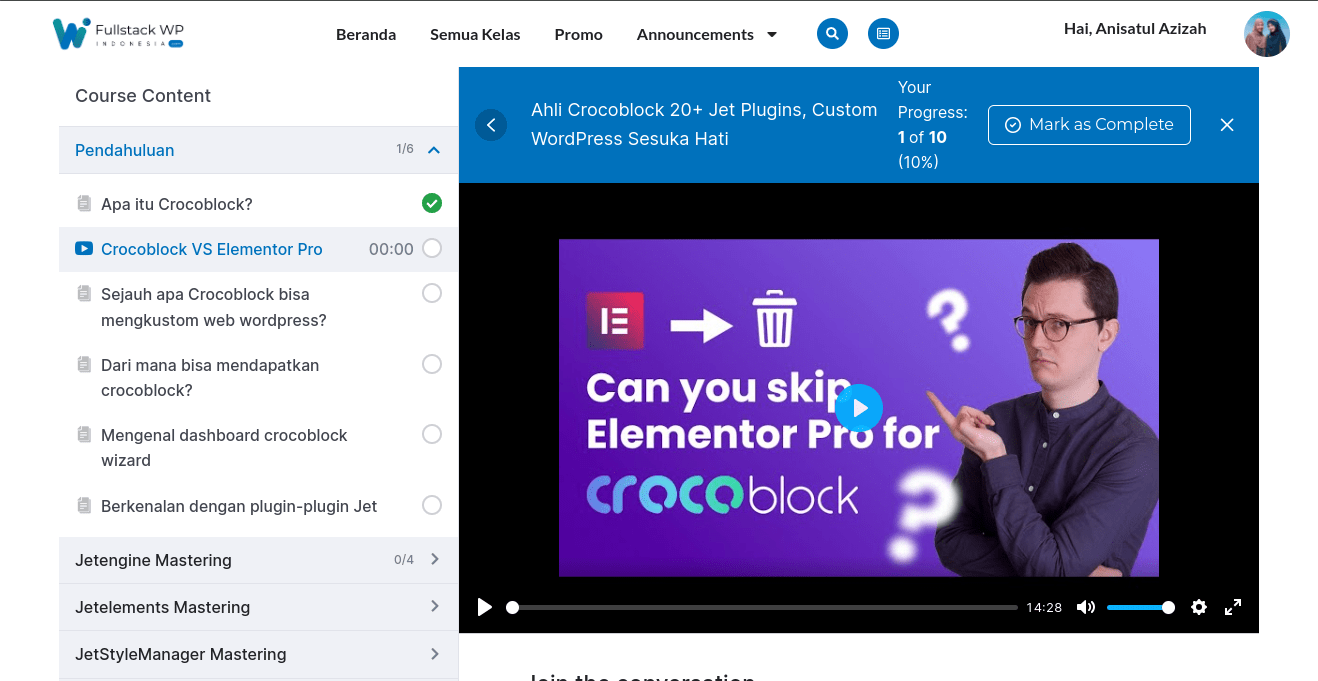Screen dimensions: 1318x681
Task: Click the play icon in player bar
Action: (x=485, y=607)
